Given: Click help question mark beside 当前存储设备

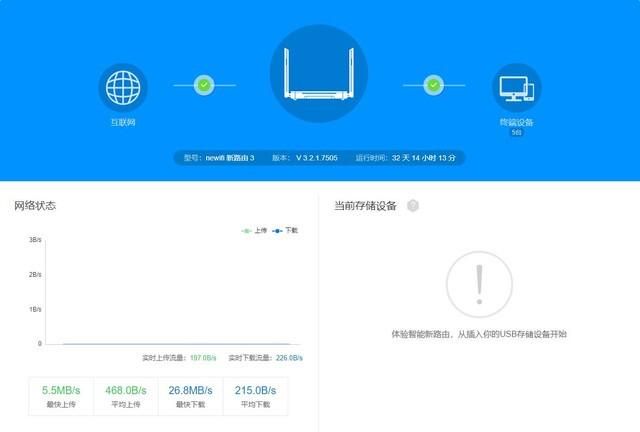Looking at the screenshot, I should click(413, 205).
